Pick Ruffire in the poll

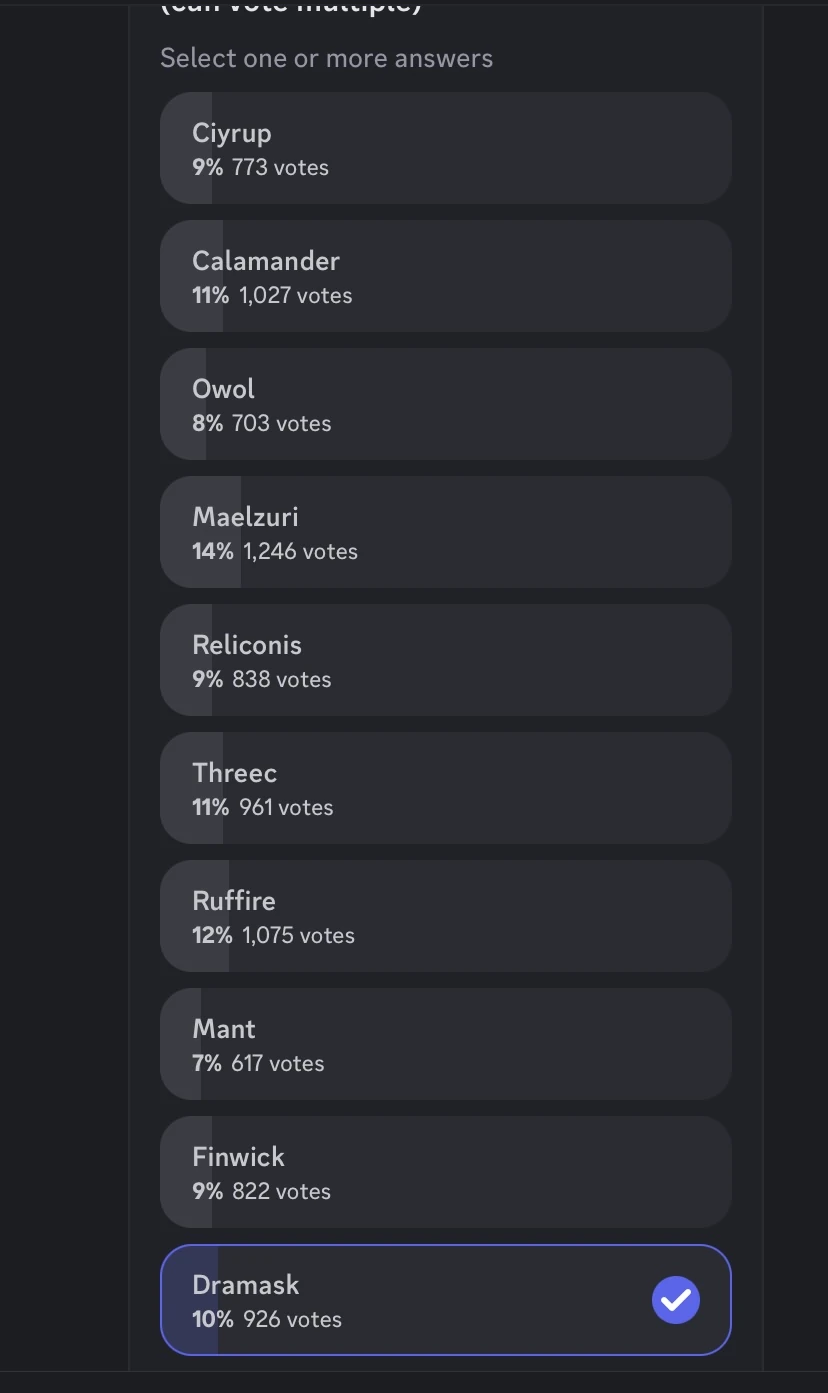click(x=445, y=916)
